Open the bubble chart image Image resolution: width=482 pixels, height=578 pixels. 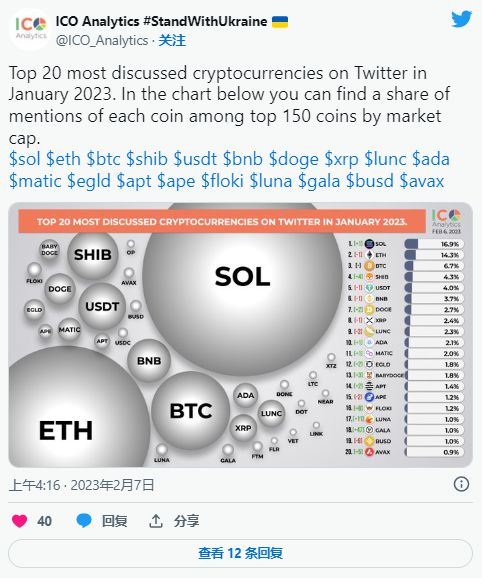point(240,335)
